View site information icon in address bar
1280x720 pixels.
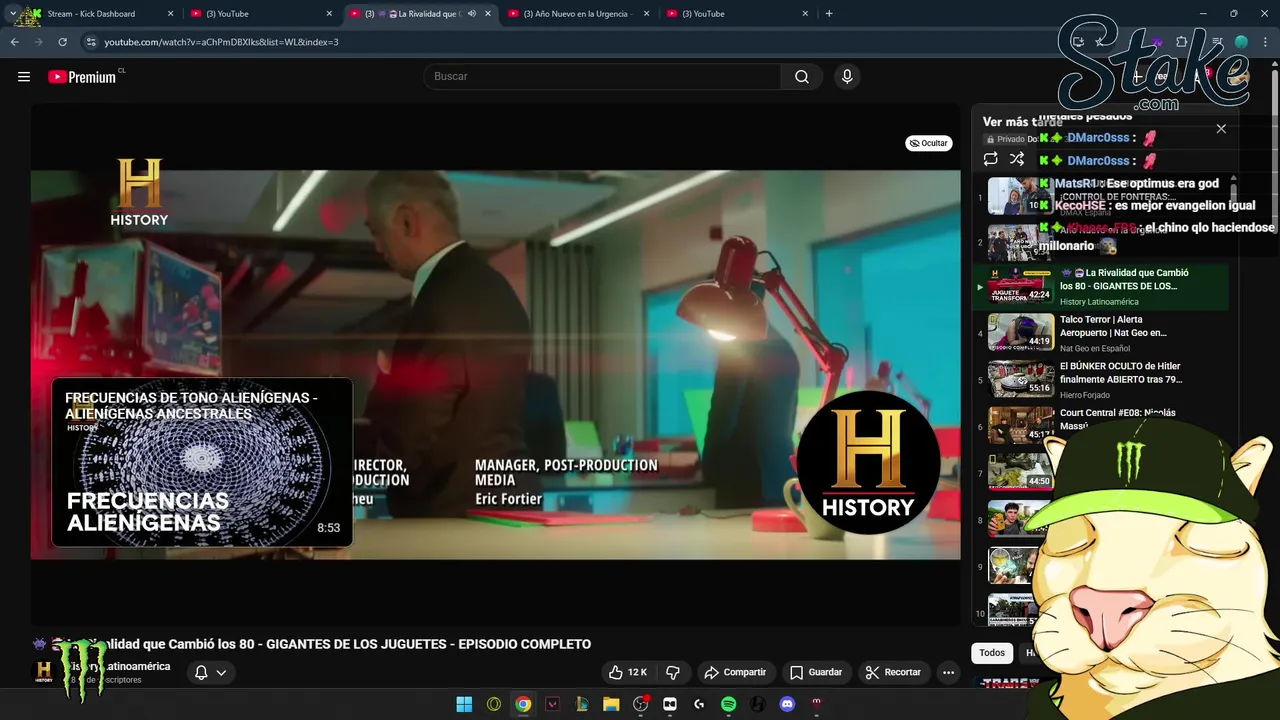(91, 42)
